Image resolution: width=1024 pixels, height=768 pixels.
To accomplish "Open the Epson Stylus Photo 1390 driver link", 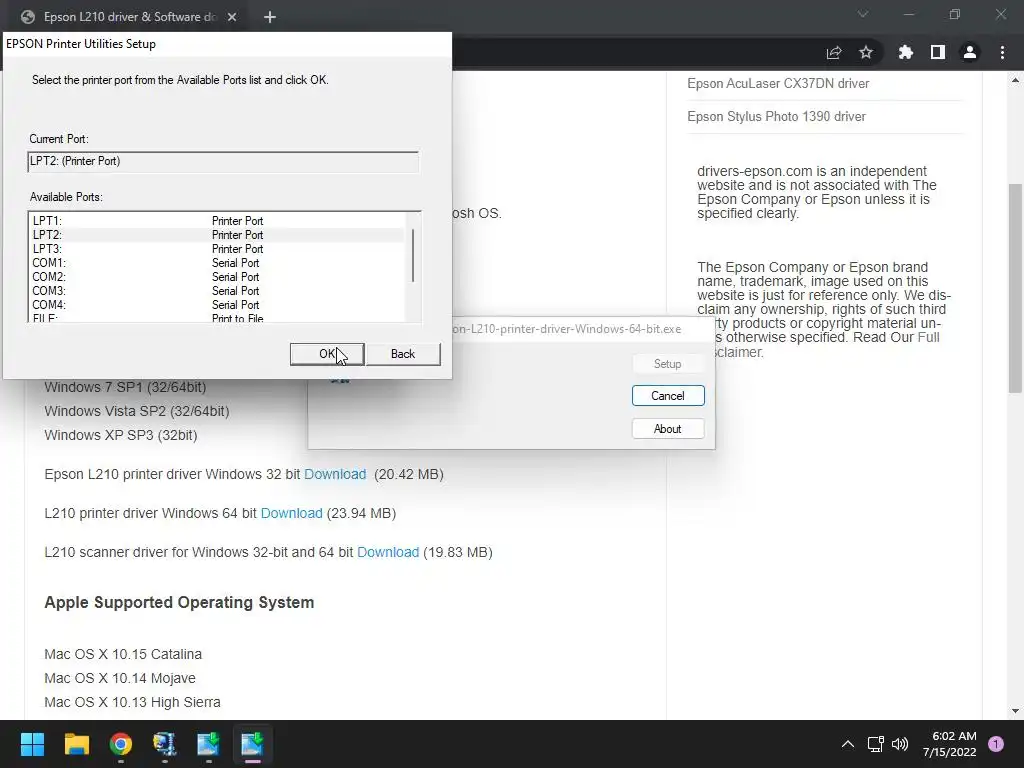I will (776, 116).
